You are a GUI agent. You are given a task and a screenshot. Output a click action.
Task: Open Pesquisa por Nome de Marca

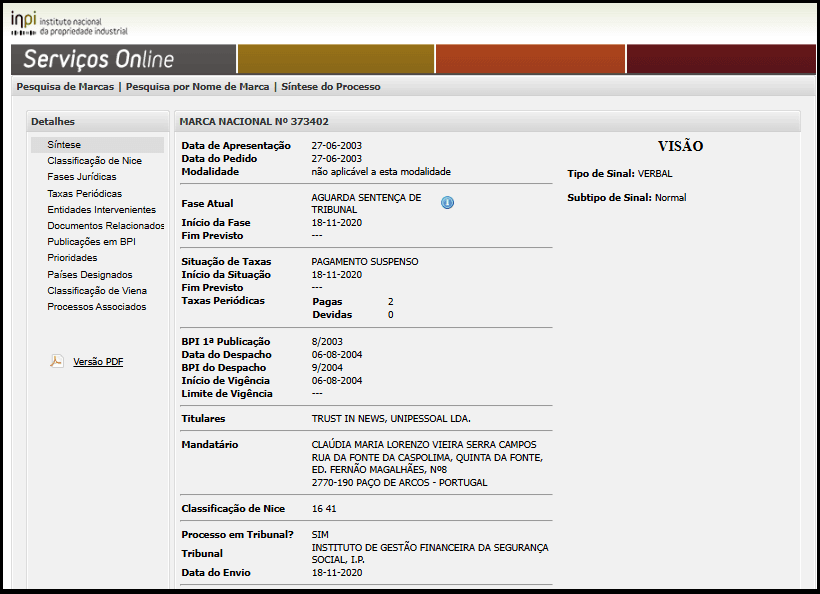(197, 87)
